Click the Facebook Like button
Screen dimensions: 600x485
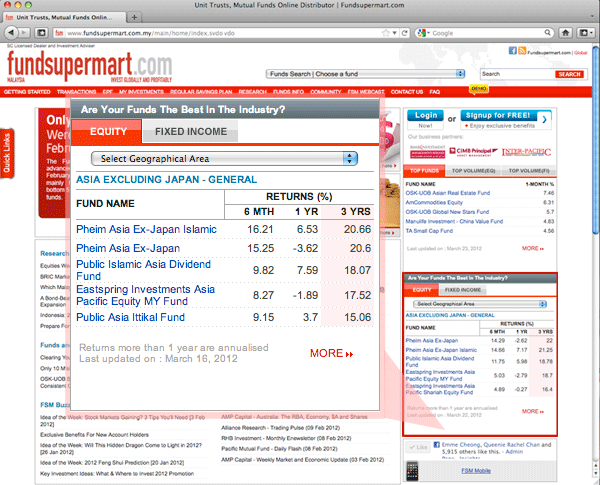click(418, 447)
